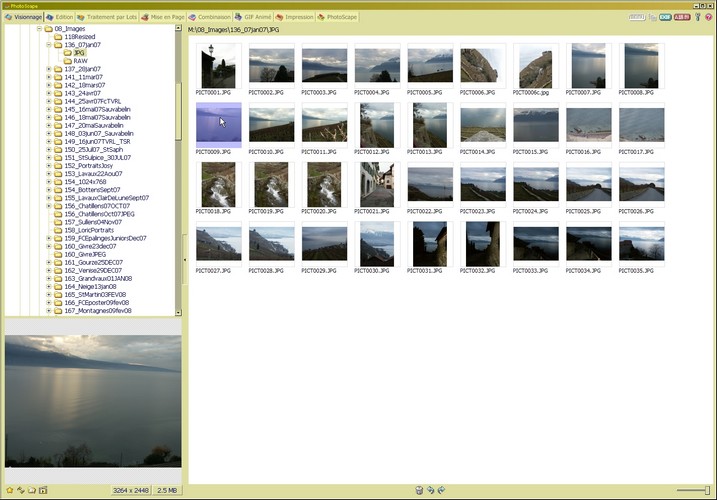Open the help question mark icon
Screen dimensions: 717x500
click(x=709, y=17)
